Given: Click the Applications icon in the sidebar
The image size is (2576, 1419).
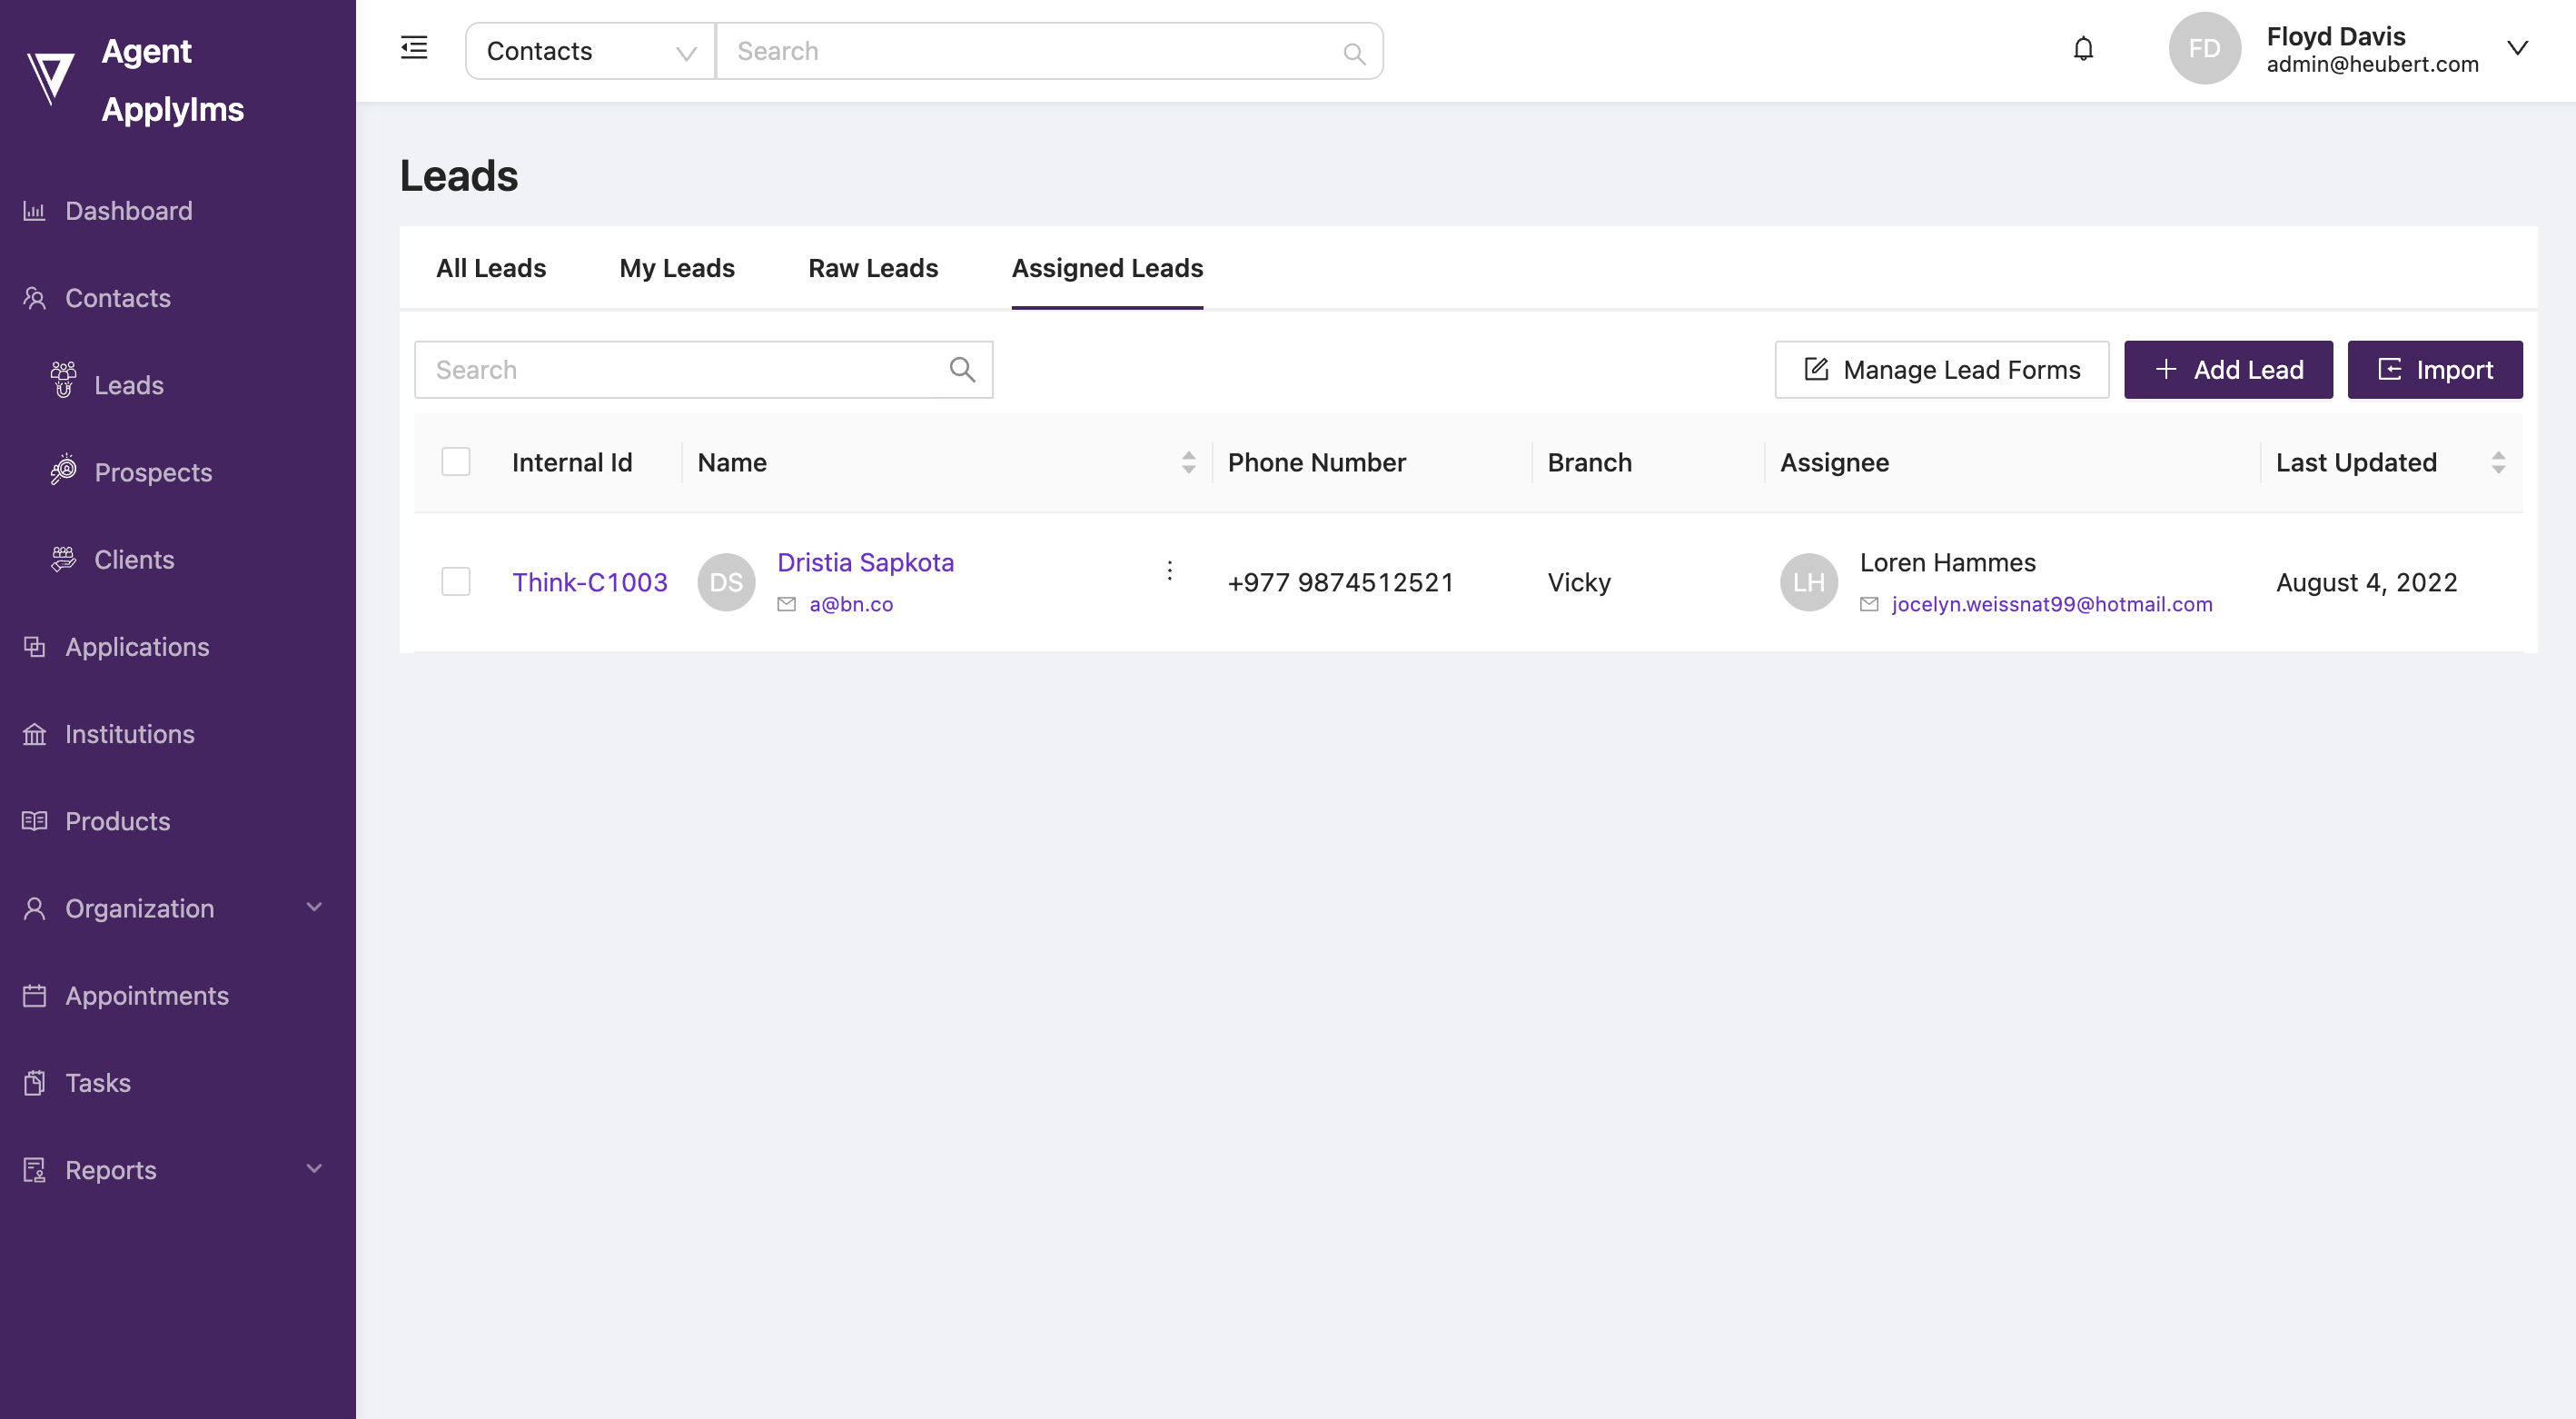Looking at the screenshot, I should (x=34, y=647).
